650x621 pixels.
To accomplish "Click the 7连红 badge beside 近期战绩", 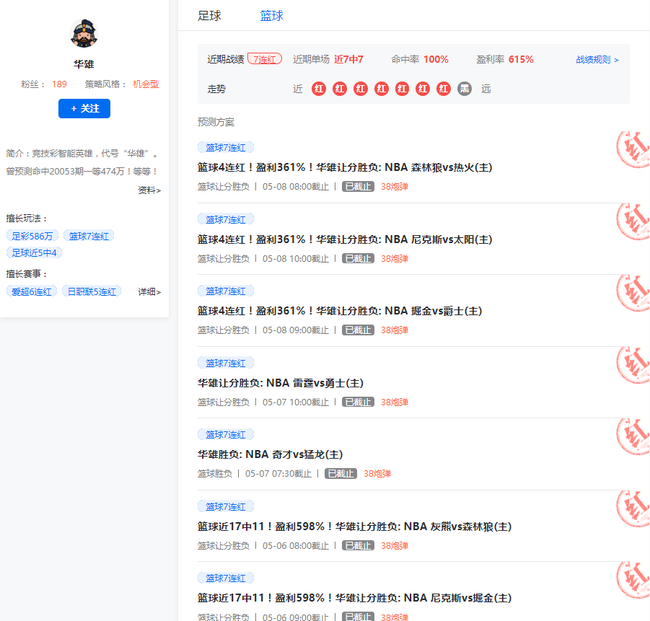I will click(264, 59).
